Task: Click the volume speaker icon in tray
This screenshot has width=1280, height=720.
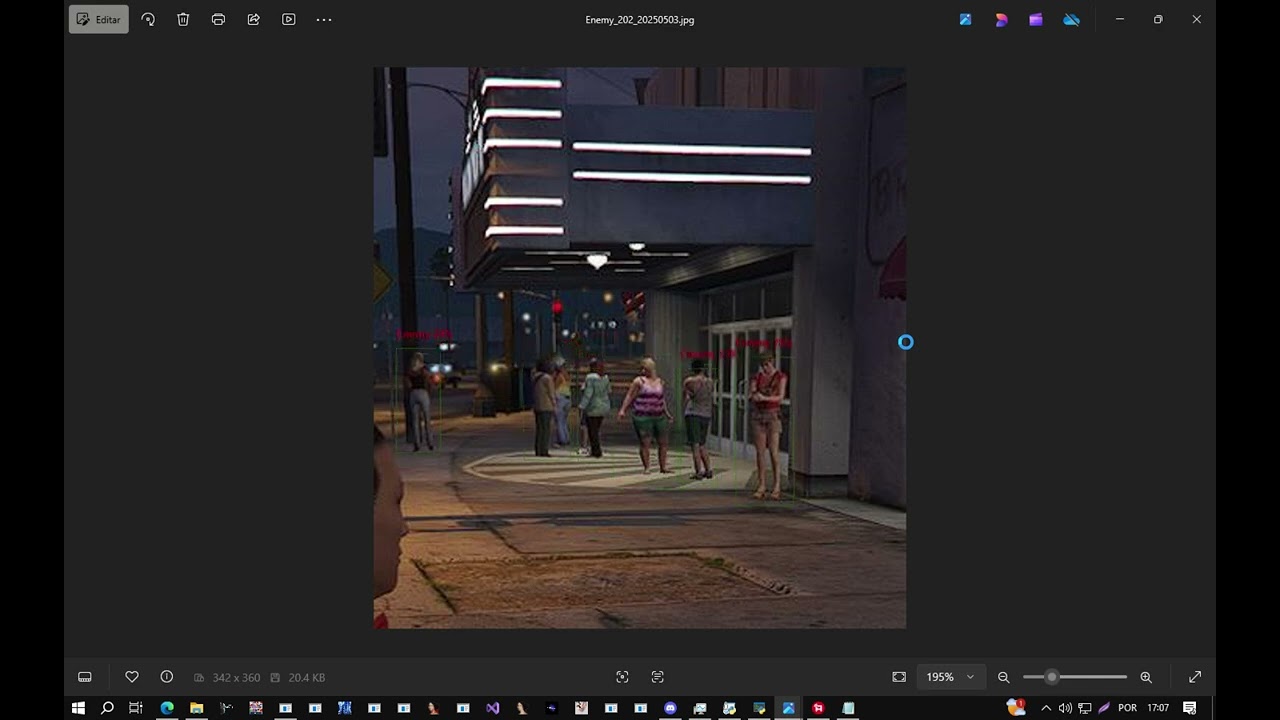Action: coord(1065,708)
